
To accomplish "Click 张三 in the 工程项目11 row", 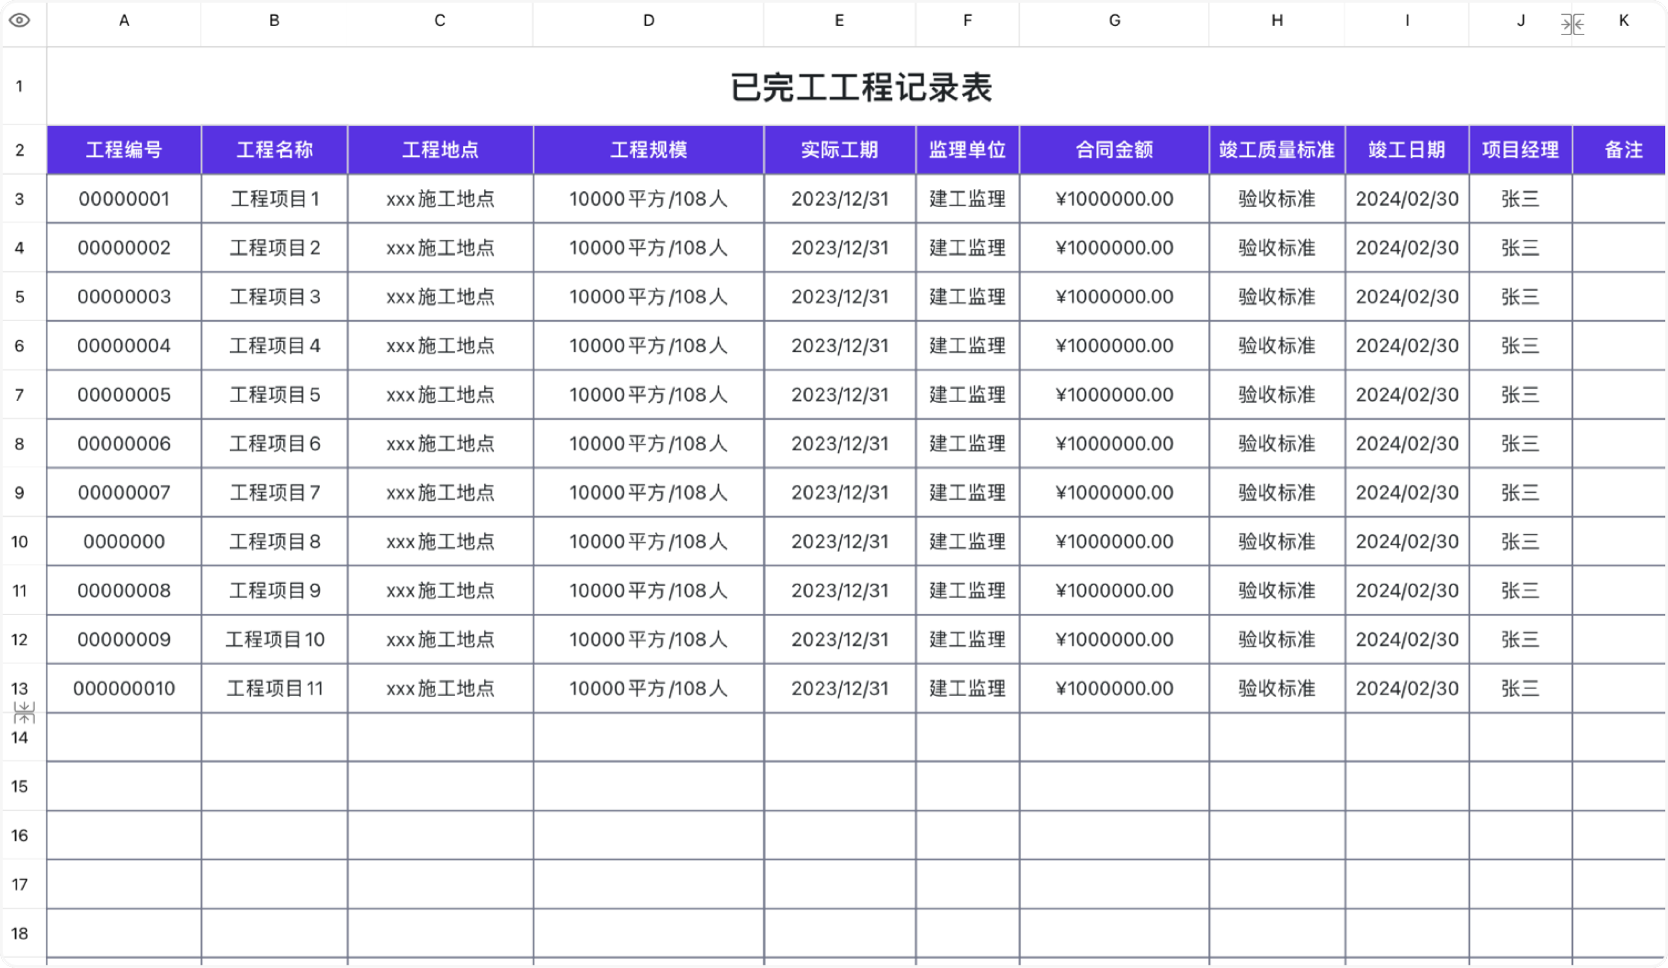I will [x=1520, y=689].
